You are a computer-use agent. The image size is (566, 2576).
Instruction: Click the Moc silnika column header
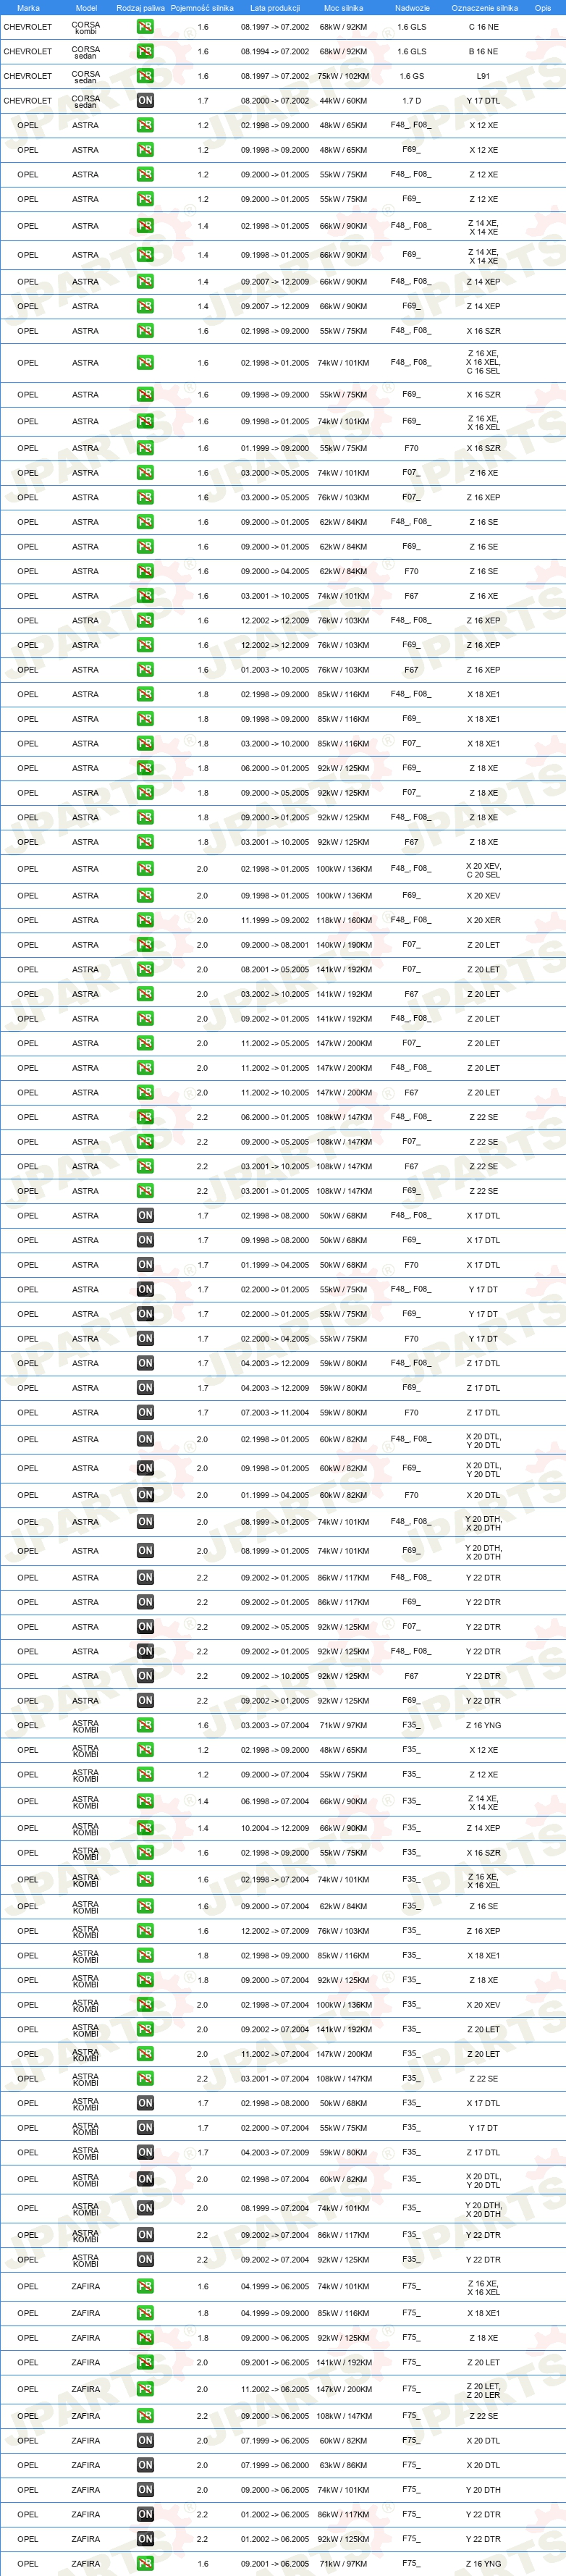(x=343, y=8)
